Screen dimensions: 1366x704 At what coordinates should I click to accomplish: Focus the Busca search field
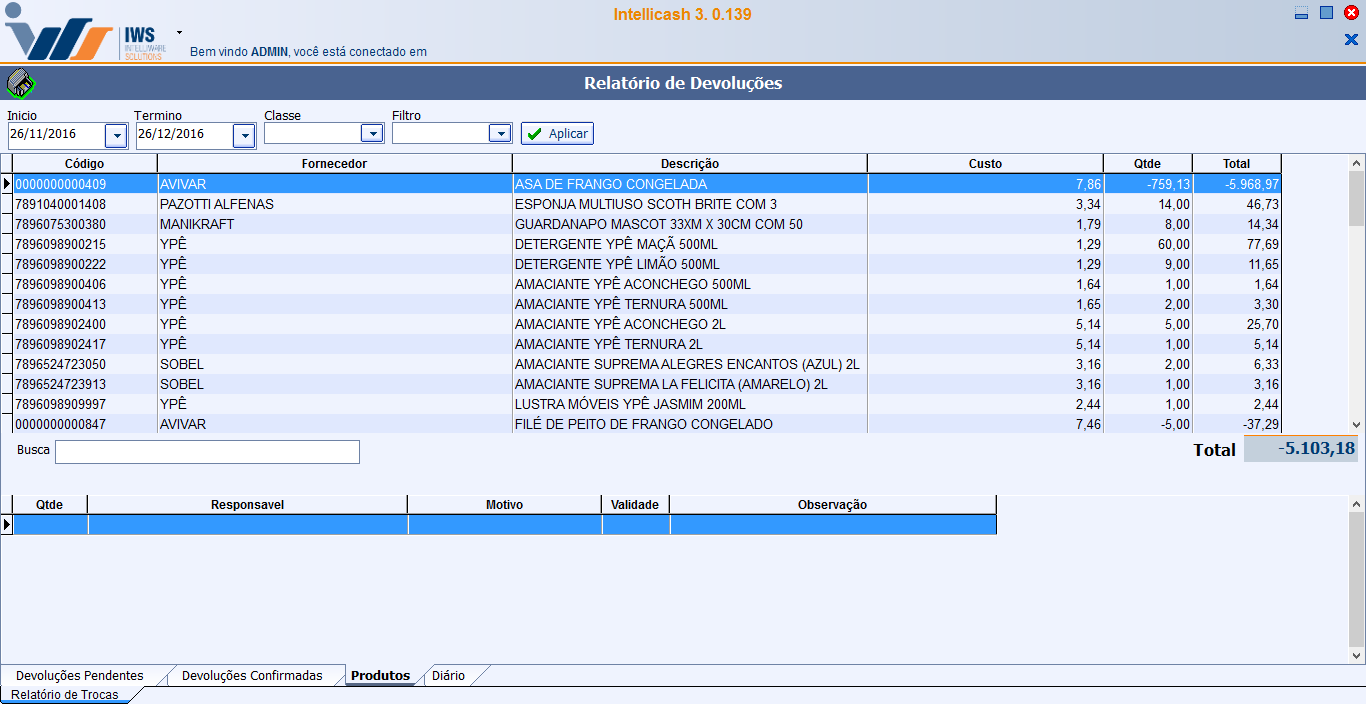point(207,452)
